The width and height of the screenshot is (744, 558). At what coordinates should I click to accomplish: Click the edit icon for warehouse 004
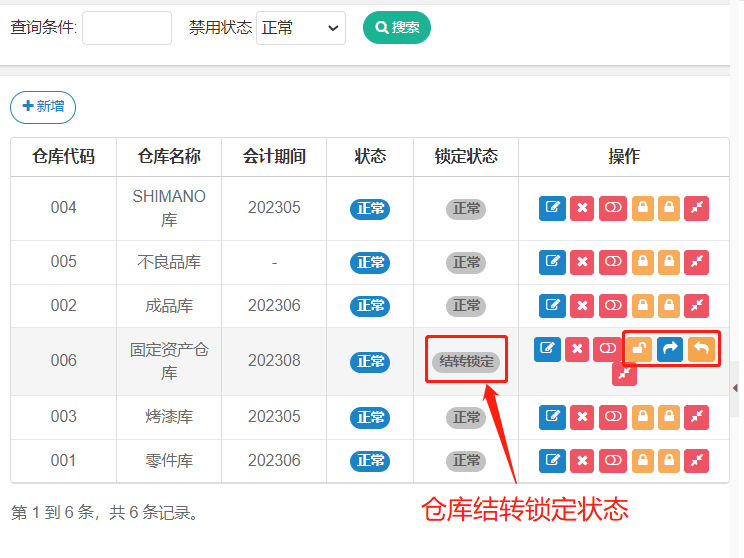[552, 208]
